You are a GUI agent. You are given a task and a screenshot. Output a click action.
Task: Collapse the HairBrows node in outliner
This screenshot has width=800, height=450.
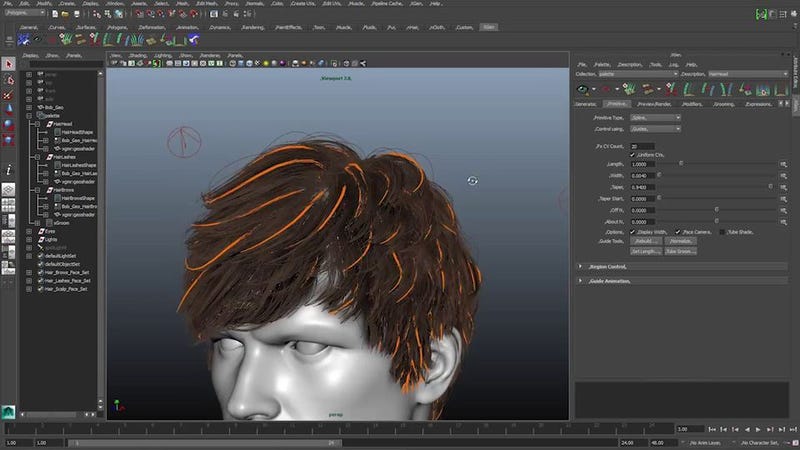click(x=37, y=190)
